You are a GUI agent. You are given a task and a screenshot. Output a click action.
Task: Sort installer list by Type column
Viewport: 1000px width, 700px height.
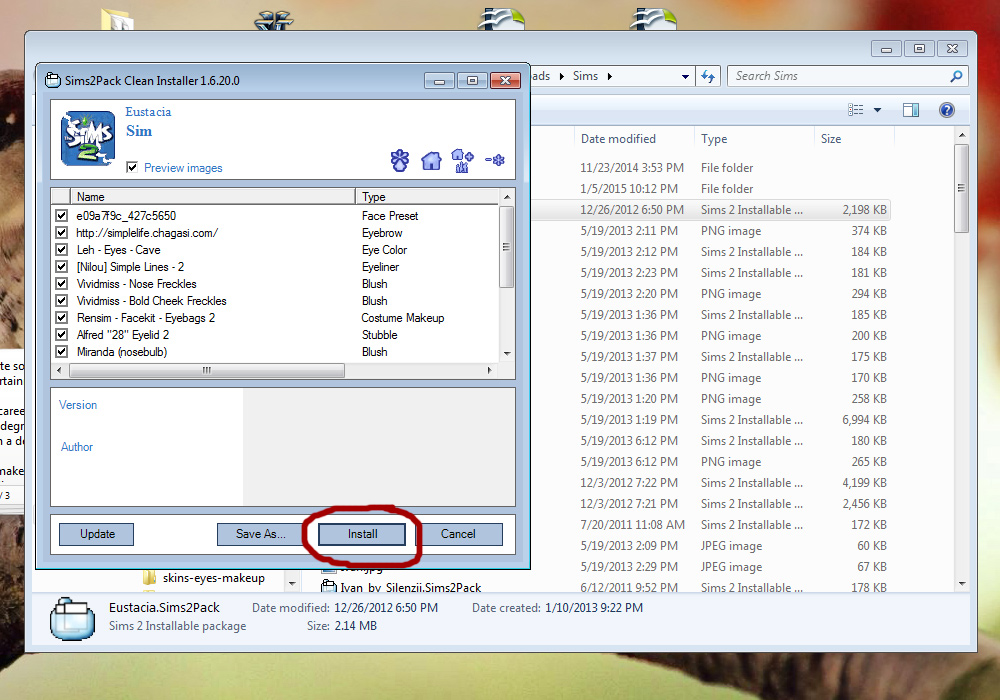click(427, 196)
